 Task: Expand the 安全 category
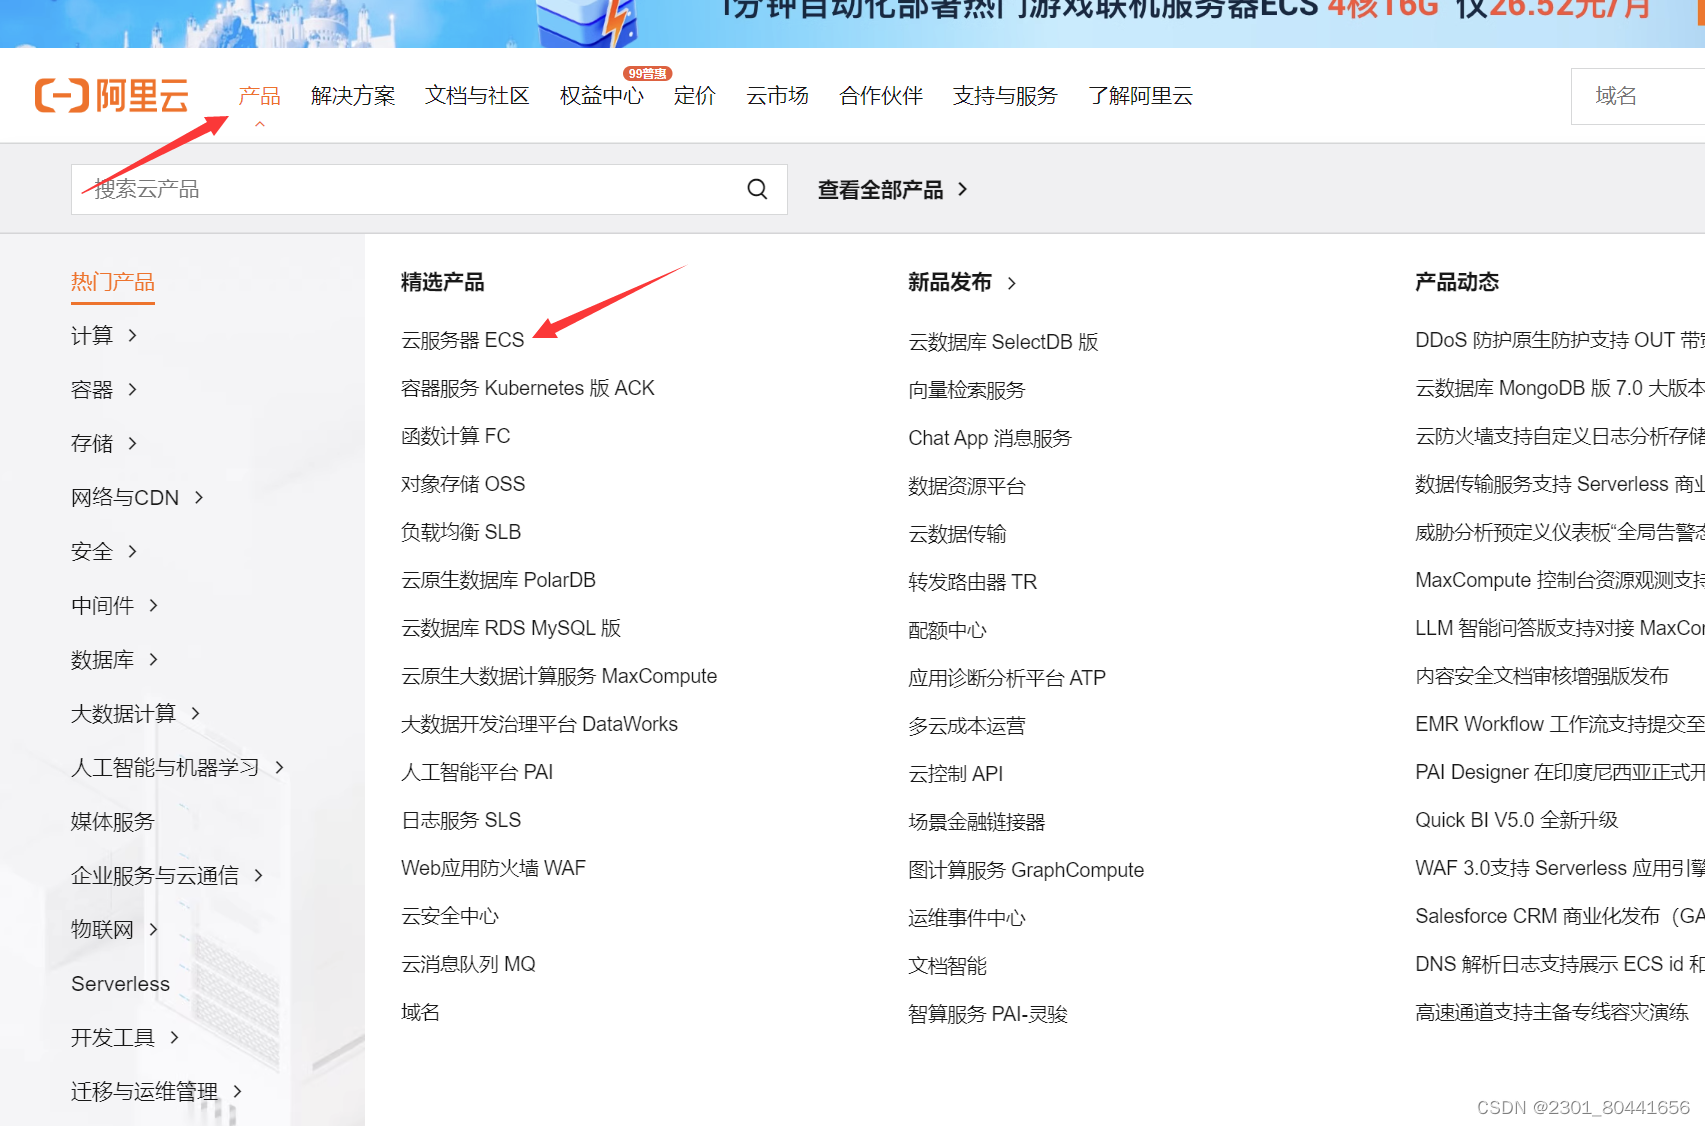(x=104, y=552)
